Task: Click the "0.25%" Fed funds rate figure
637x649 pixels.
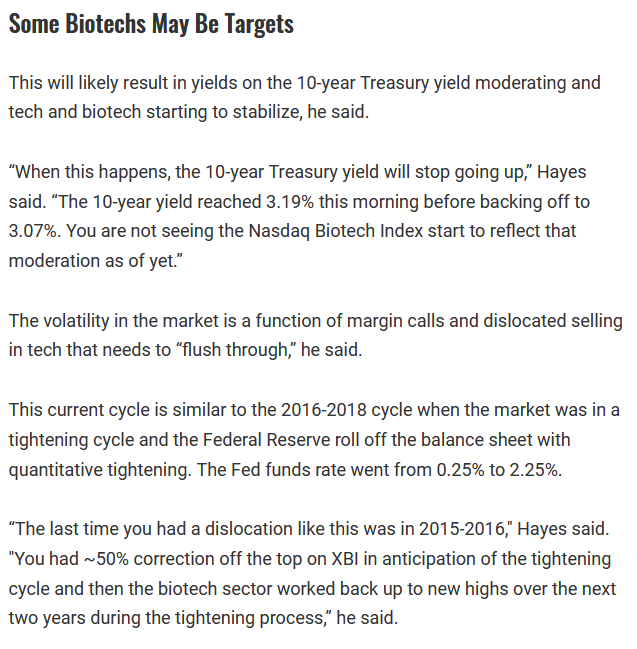Action: (x=460, y=470)
